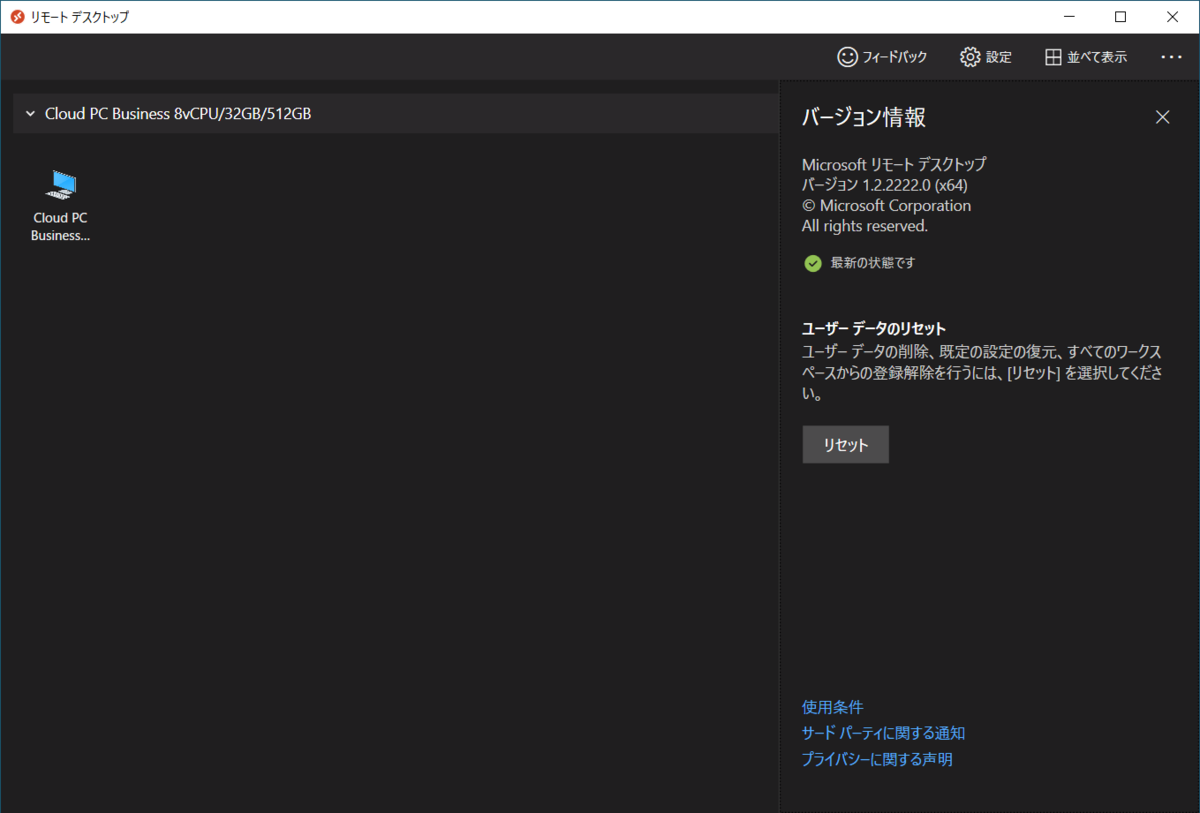
Task: Open the サード パーティに関する通知 link
Action: (x=883, y=733)
